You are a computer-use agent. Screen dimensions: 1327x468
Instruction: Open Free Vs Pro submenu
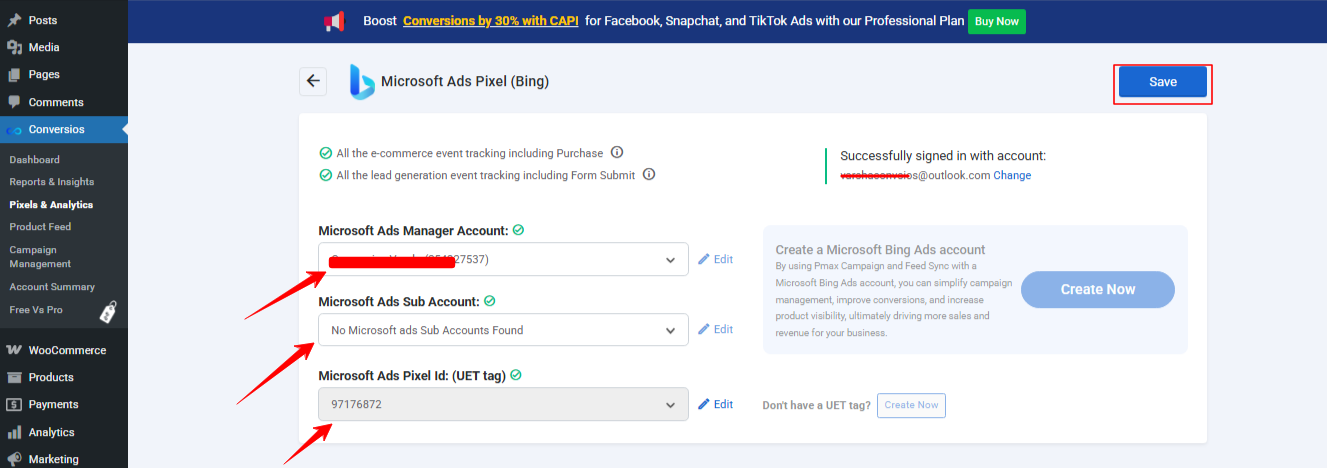click(36, 310)
